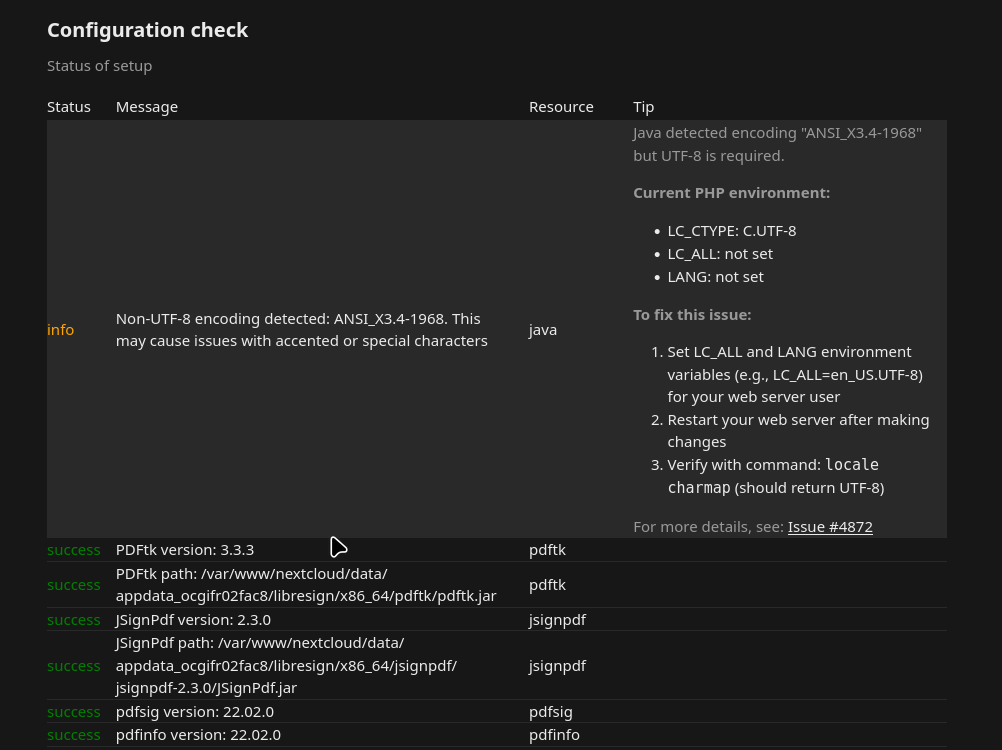Click the 'To fix this issue:' heading
The width and height of the screenshot is (1002, 750).
(x=692, y=315)
